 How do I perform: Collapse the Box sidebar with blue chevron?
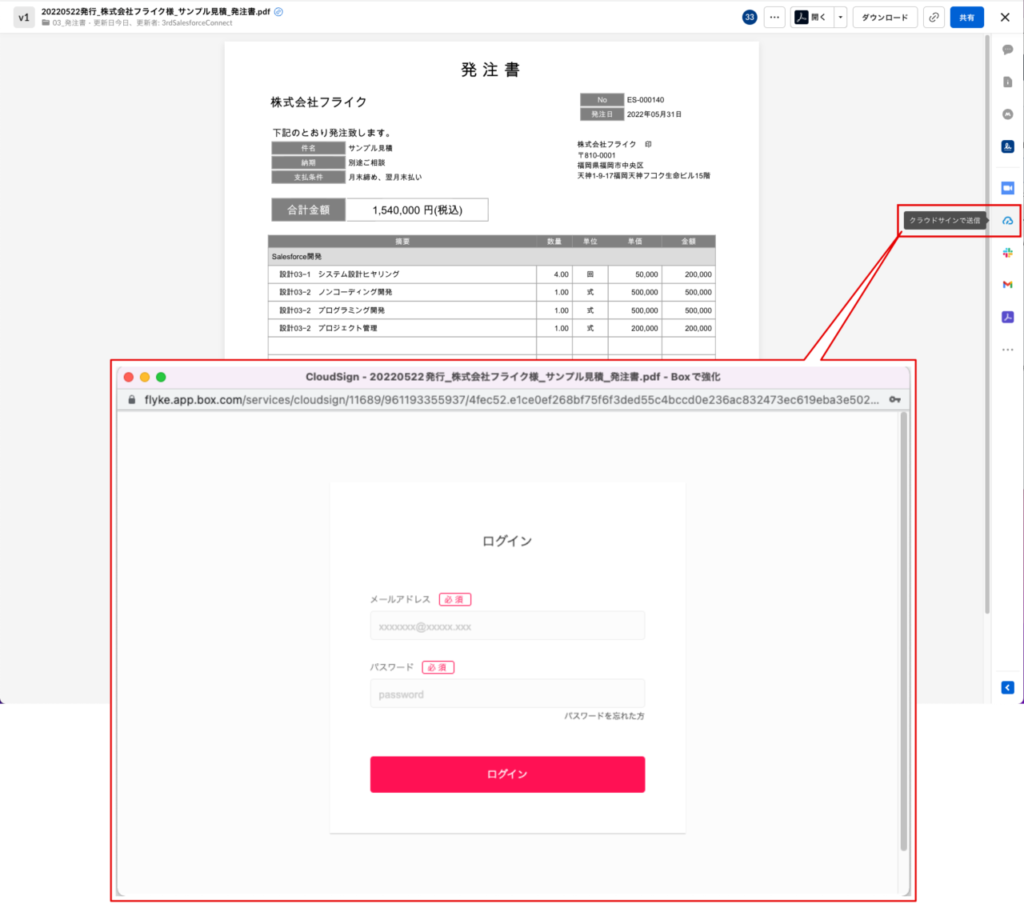click(x=1008, y=687)
